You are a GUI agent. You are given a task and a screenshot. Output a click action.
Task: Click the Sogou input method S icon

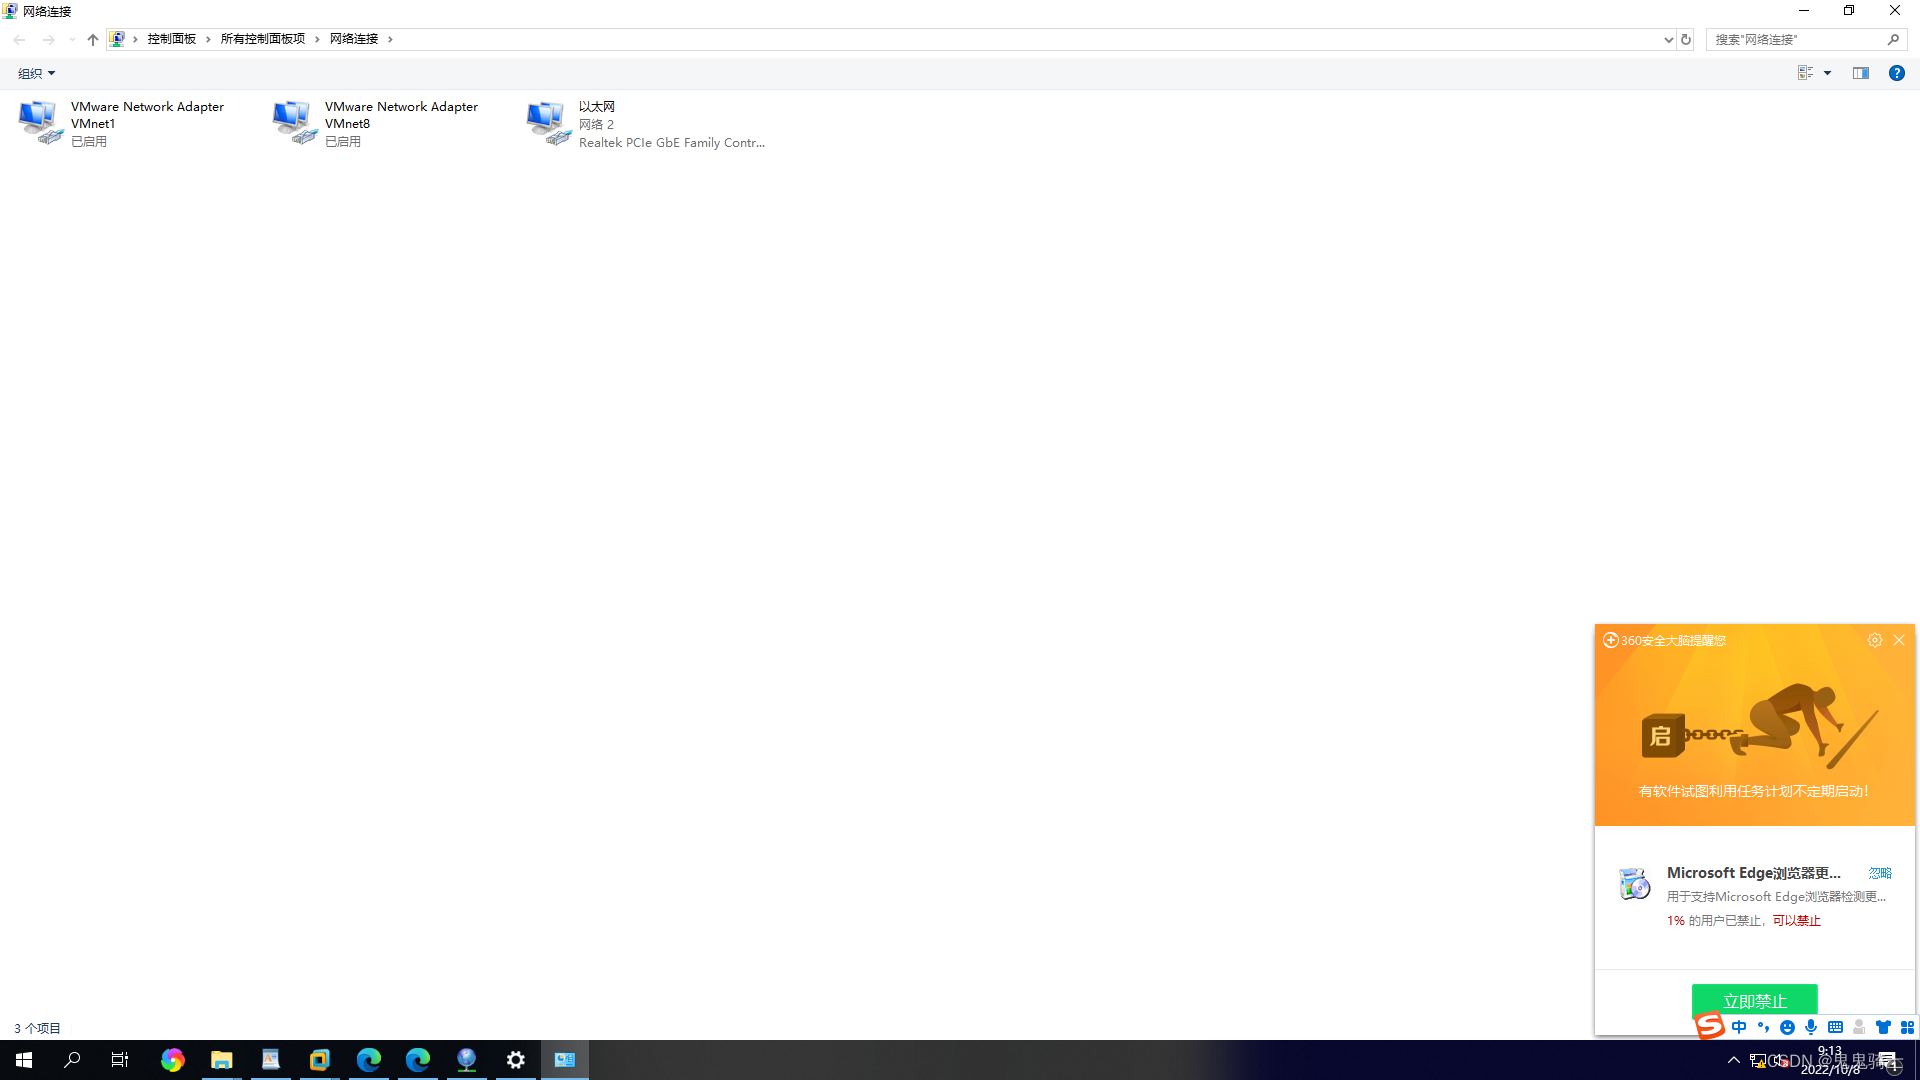tap(1709, 1026)
